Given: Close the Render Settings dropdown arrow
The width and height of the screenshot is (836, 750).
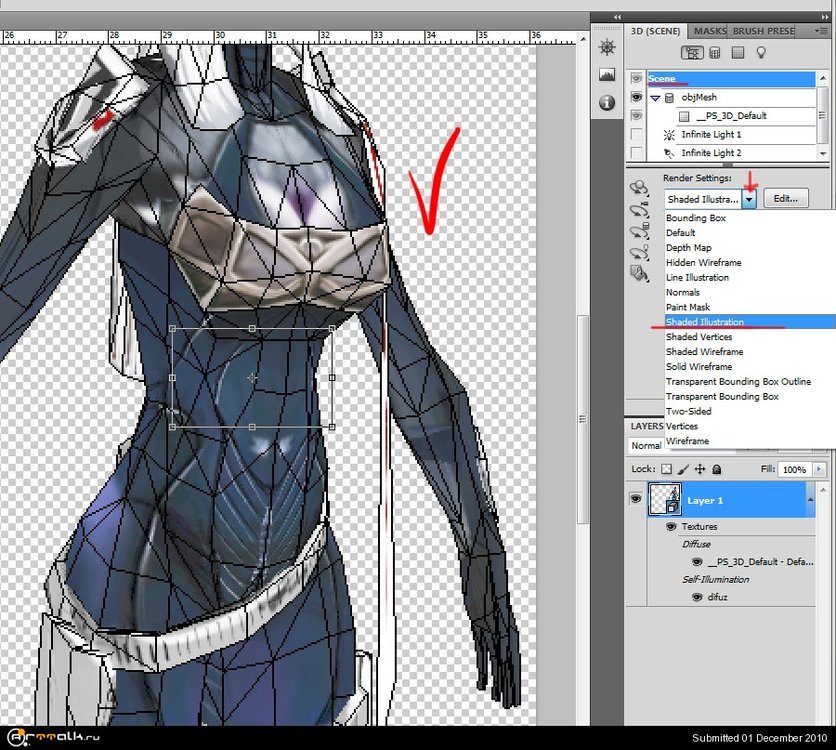Looking at the screenshot, I should point(749,199).
